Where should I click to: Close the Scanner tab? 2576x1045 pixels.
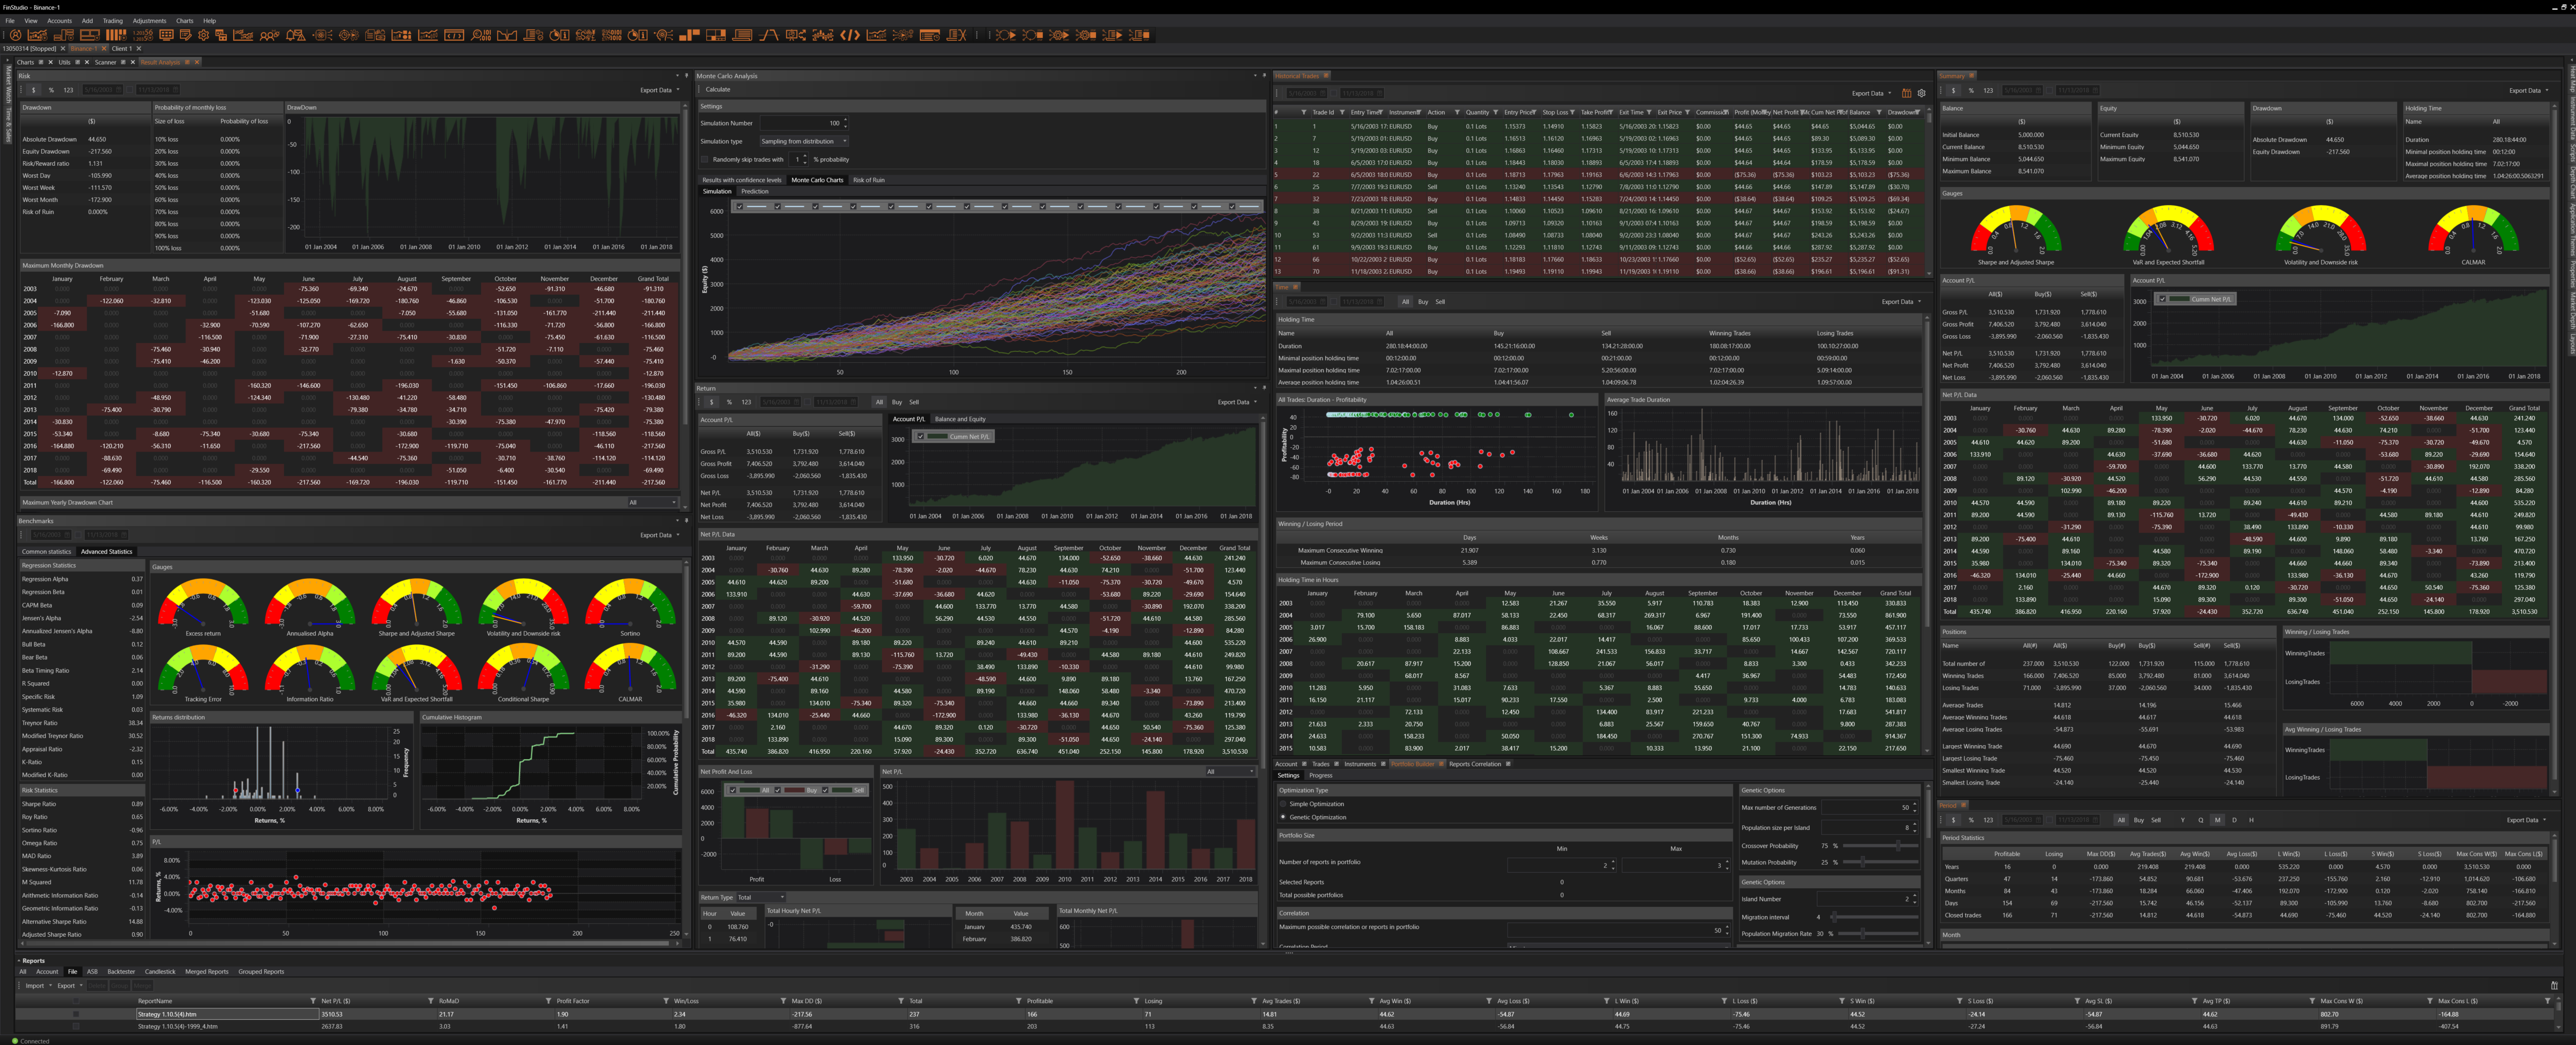coord(132,62)
